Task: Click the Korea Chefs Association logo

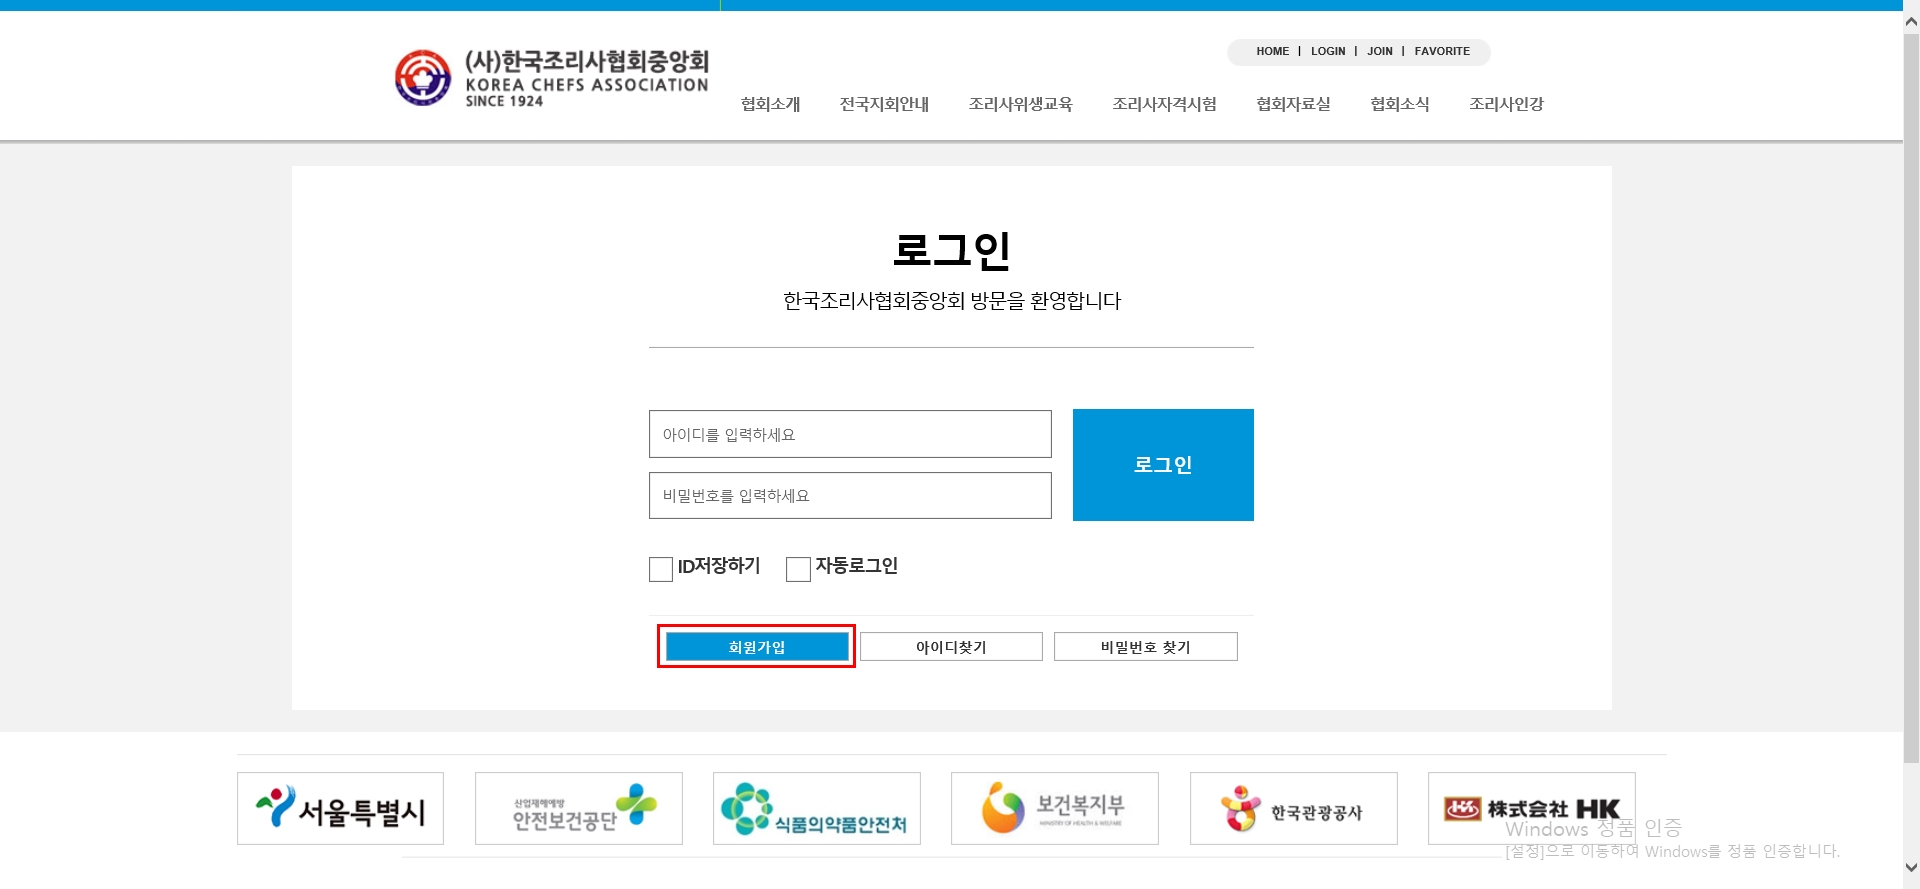Action: click(552, 78)
